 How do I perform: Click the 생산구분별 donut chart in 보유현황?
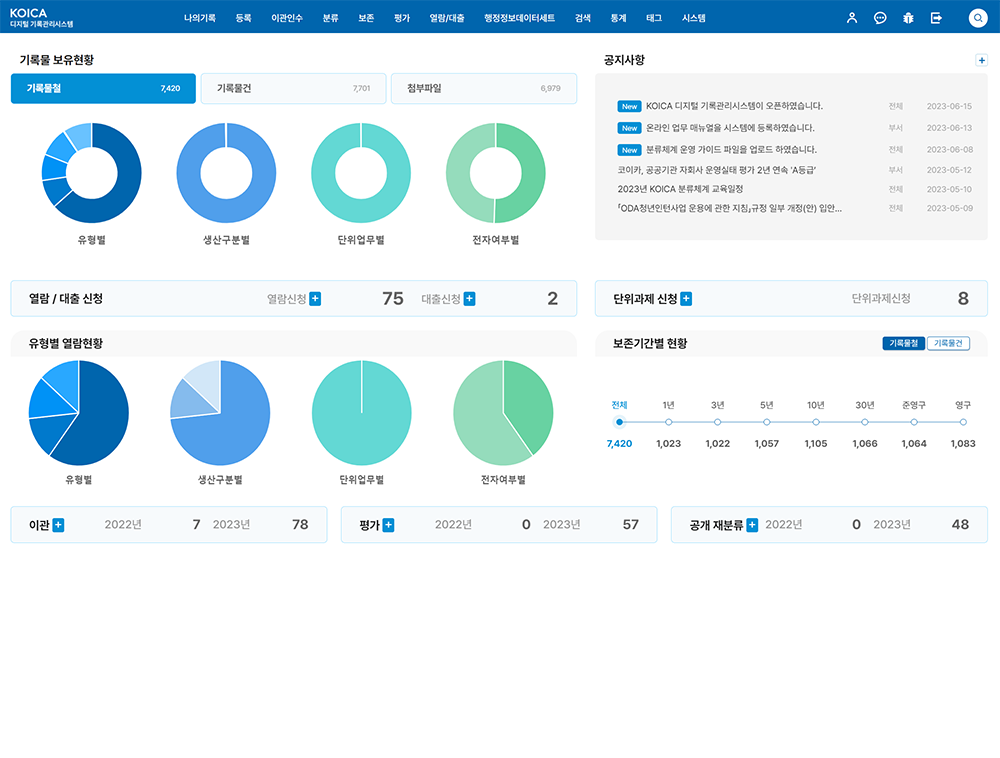click(x=226, y=173)
